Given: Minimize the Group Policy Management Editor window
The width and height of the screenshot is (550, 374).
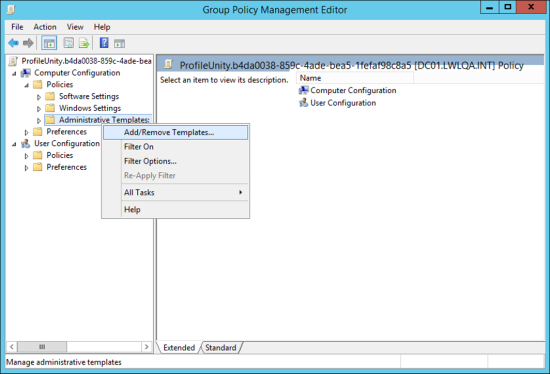Looking at the screenshot, I should point(490,7).
